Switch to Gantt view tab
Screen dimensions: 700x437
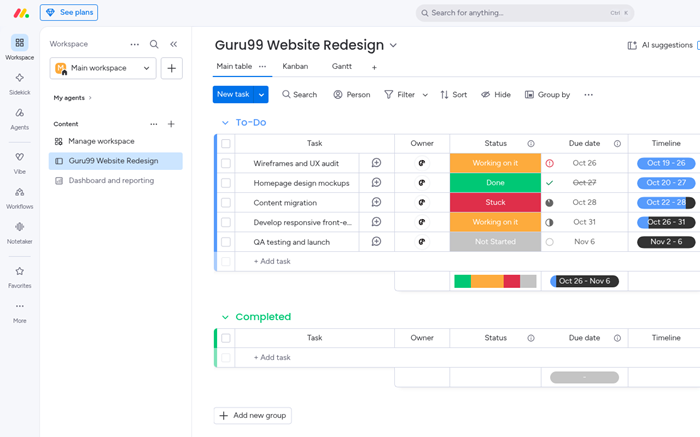click(342, 67)
